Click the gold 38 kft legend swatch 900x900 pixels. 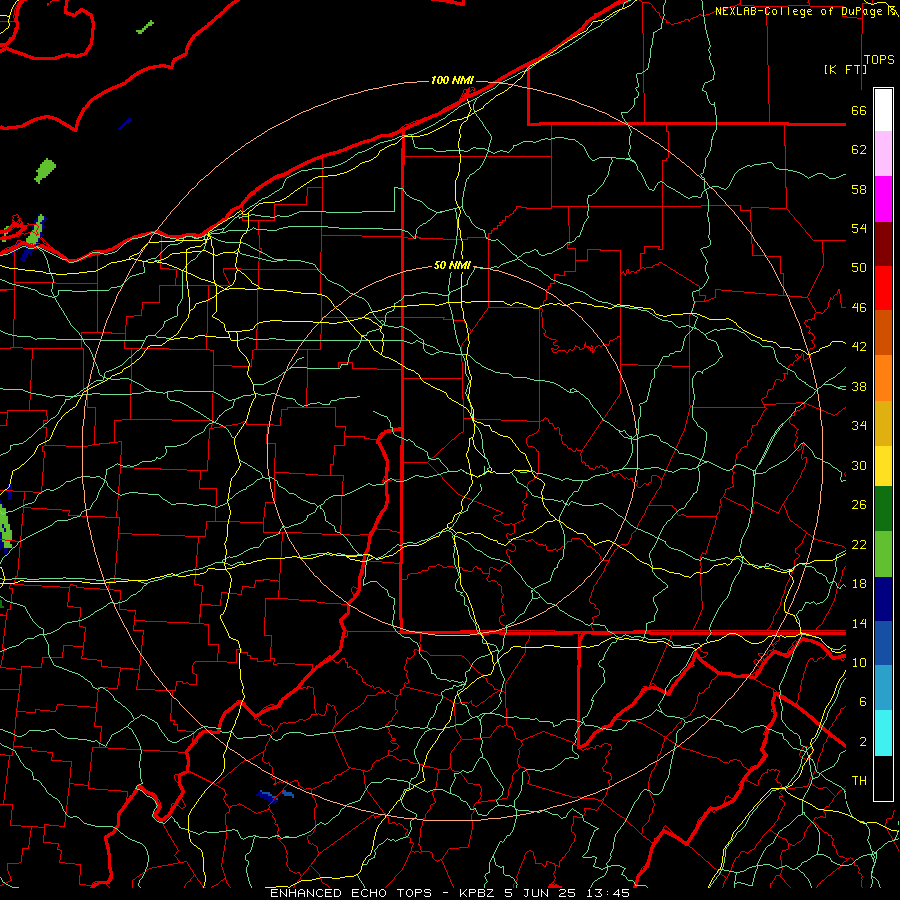tap(883, 423)
